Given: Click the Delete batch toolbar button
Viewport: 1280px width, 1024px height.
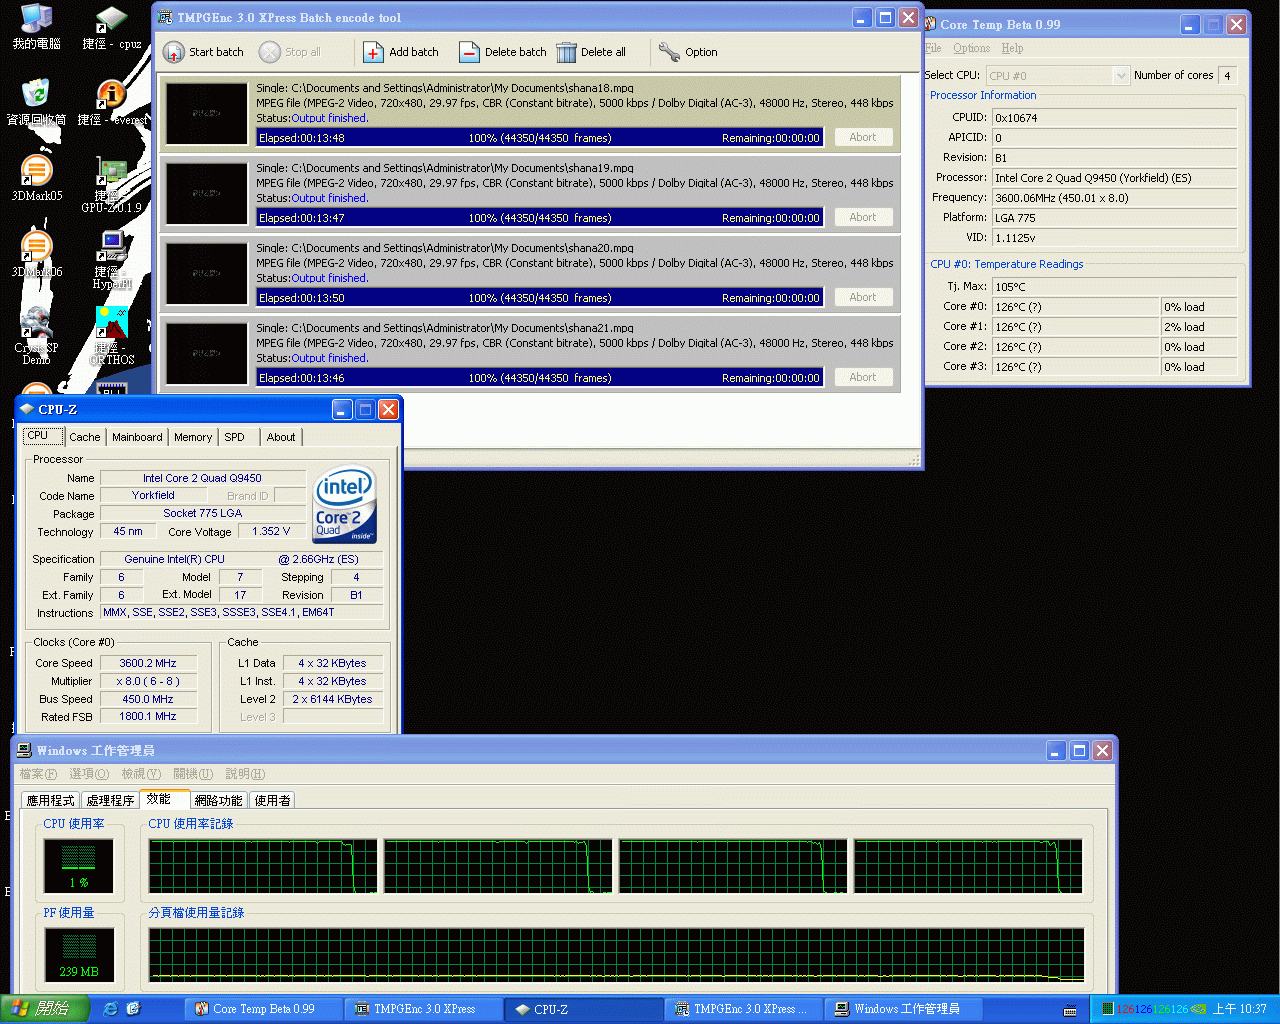Looking at the screenshot, I should (x=503, y=52).
